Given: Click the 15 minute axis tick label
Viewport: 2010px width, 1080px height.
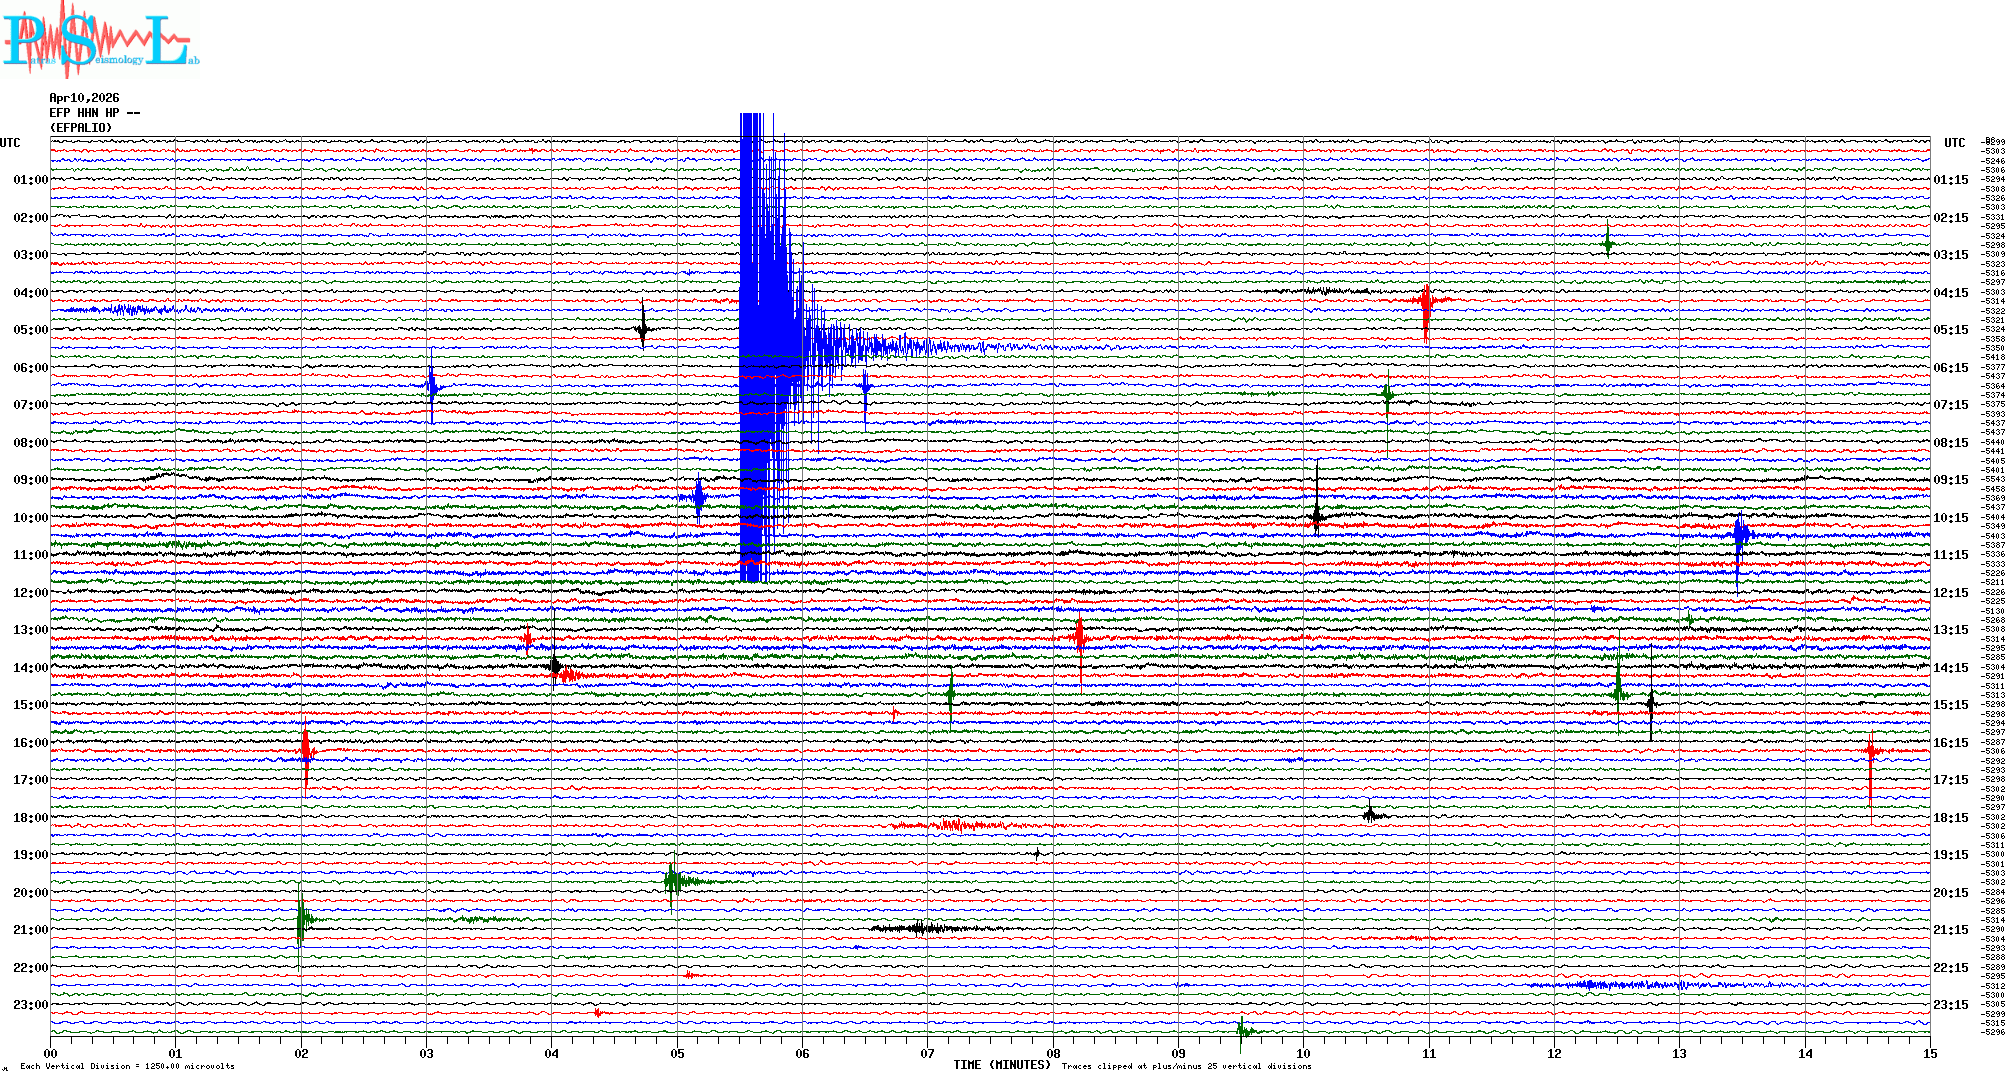Looking at the screenshot, I should tap(1929, 1053).
